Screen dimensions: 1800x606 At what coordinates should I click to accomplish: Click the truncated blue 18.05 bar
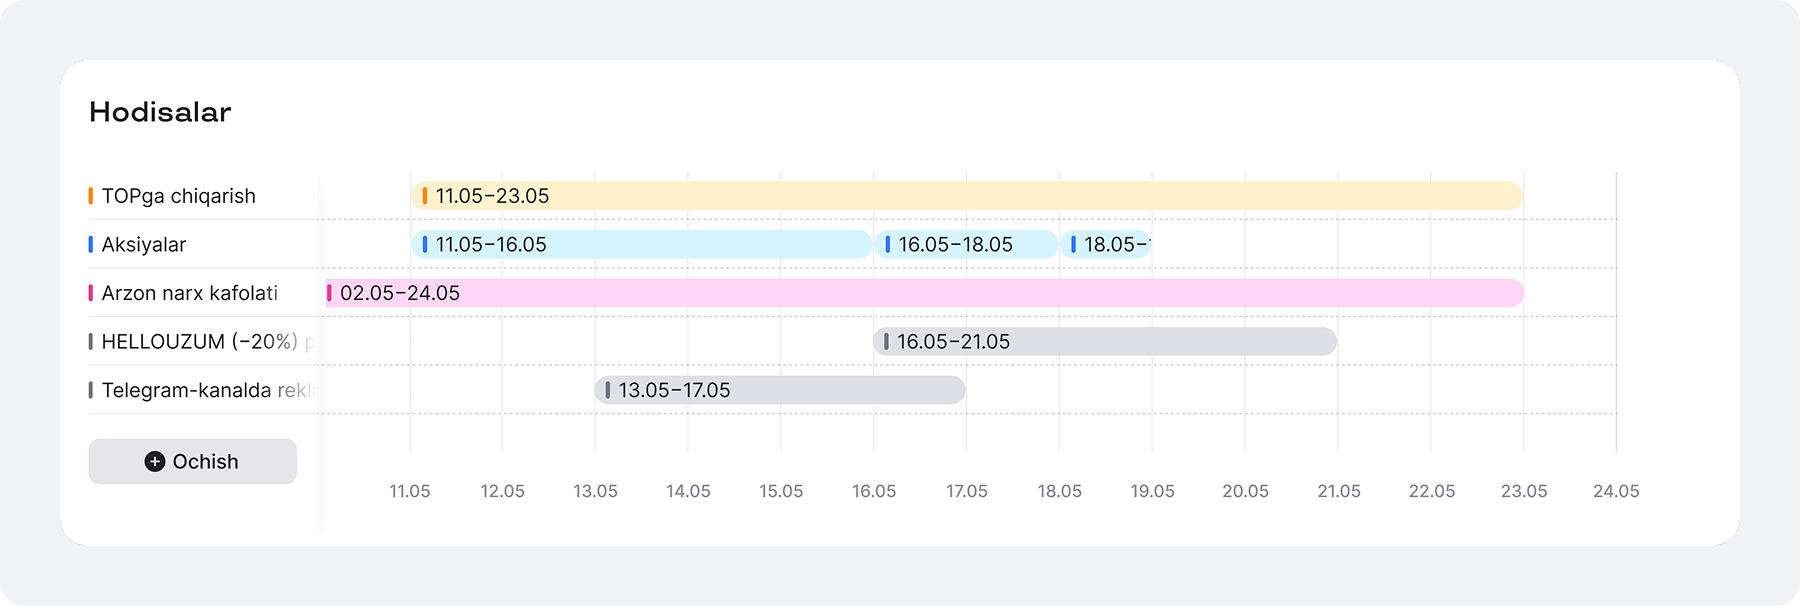1106,244
